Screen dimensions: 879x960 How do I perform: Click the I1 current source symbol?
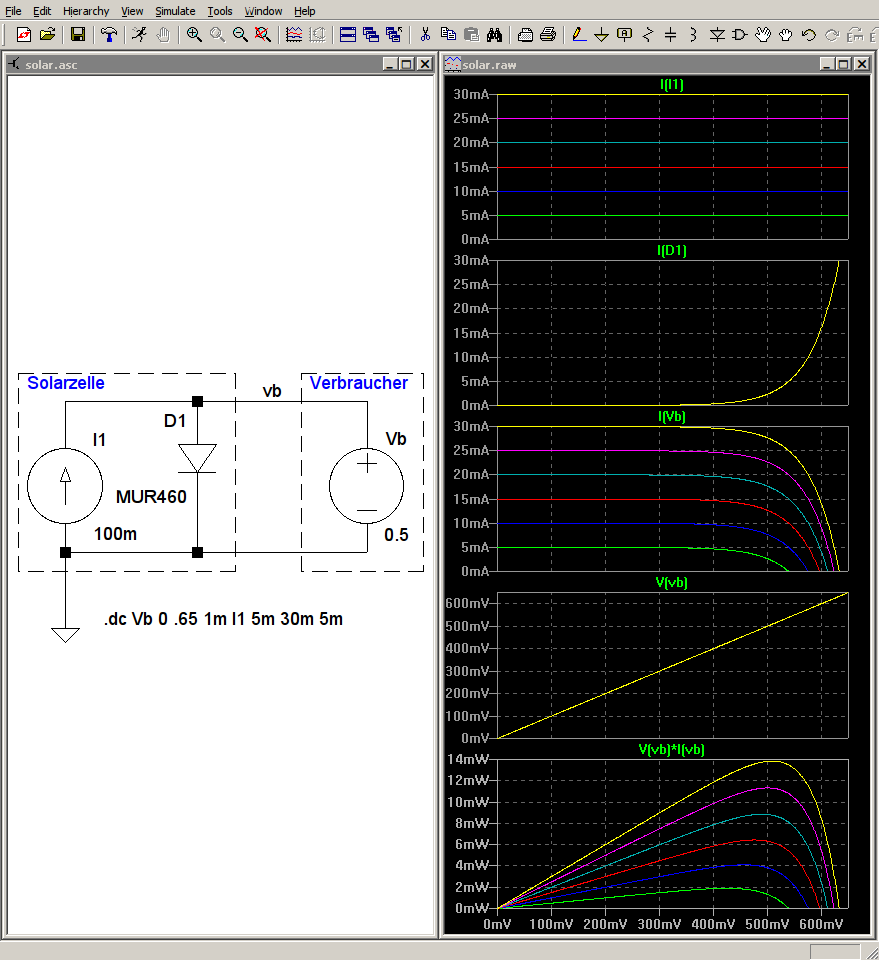(x=65, y=486)
